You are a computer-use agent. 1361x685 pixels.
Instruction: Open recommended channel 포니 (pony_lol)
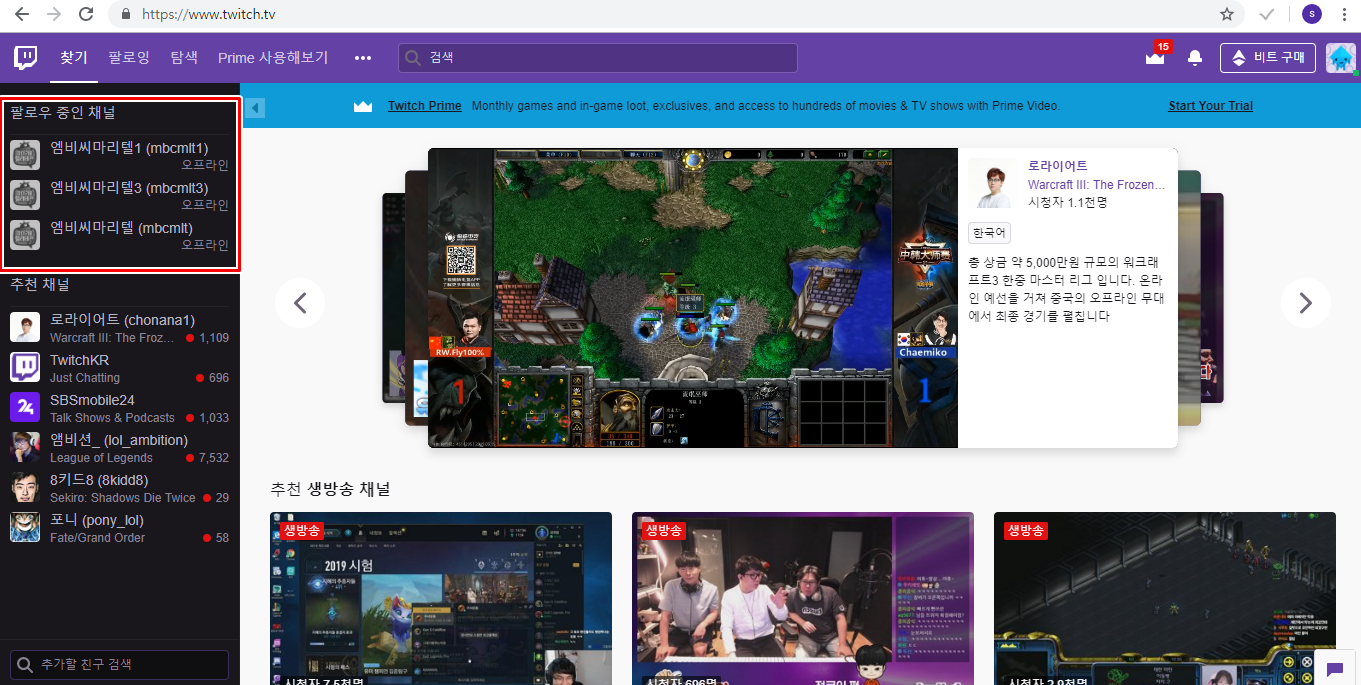pos(120,528)
